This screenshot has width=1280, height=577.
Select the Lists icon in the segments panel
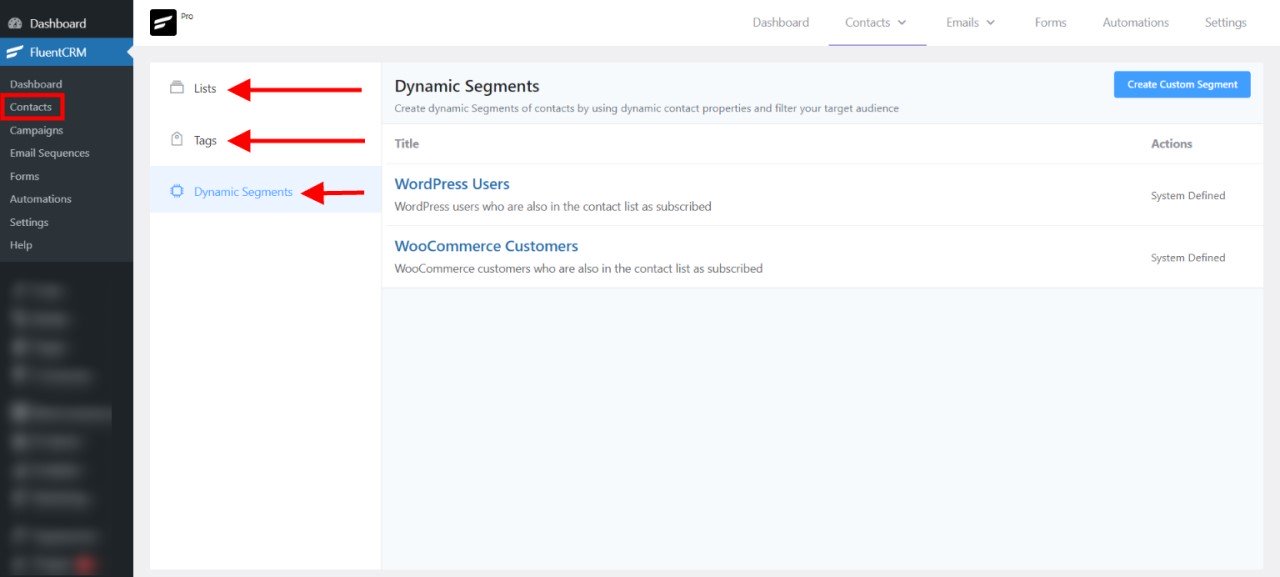[x=177, y=88]
